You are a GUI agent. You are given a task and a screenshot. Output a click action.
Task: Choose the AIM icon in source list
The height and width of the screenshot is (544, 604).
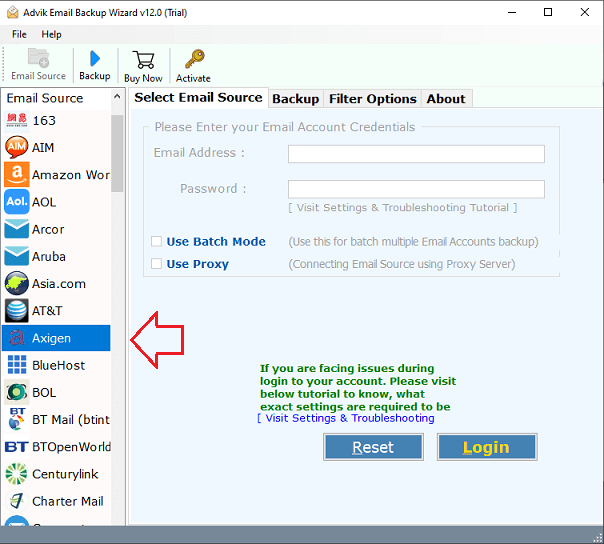point(17,147)
